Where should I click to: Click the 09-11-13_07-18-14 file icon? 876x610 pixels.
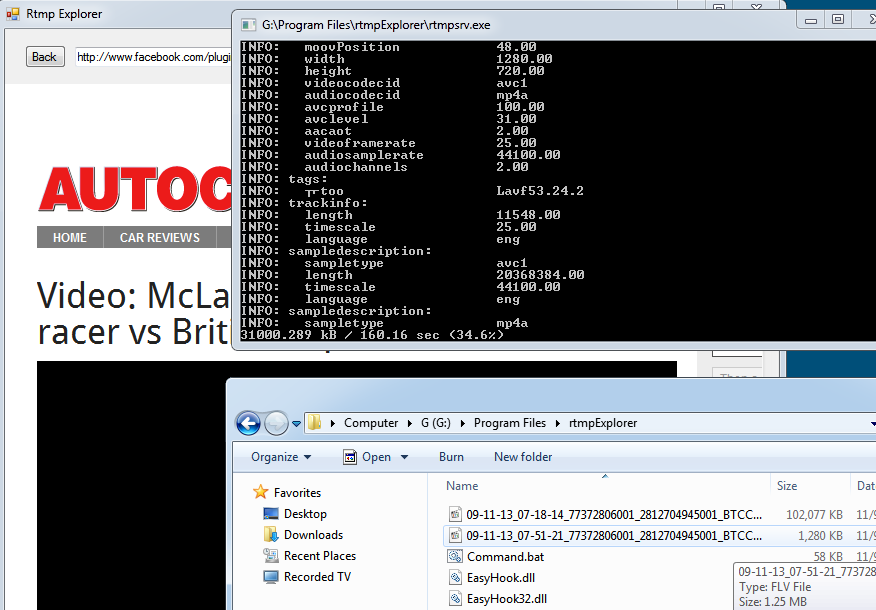click(455, 514)
